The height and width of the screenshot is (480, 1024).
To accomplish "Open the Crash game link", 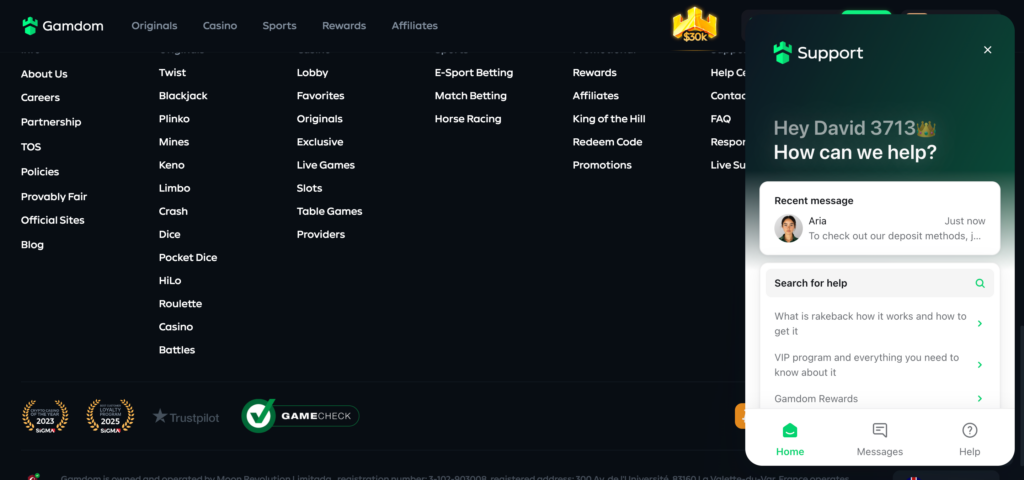I will point(173,212).
